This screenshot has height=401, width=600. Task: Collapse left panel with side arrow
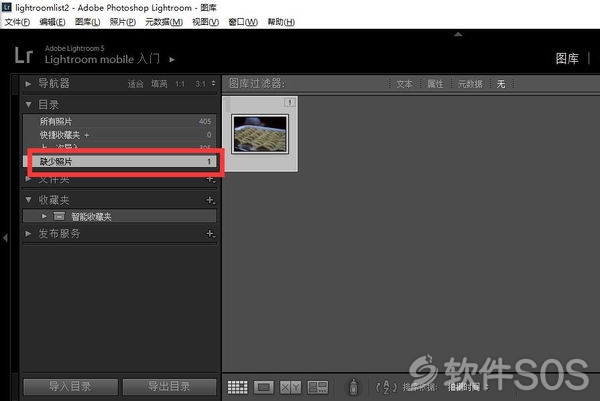click(5, 238)
